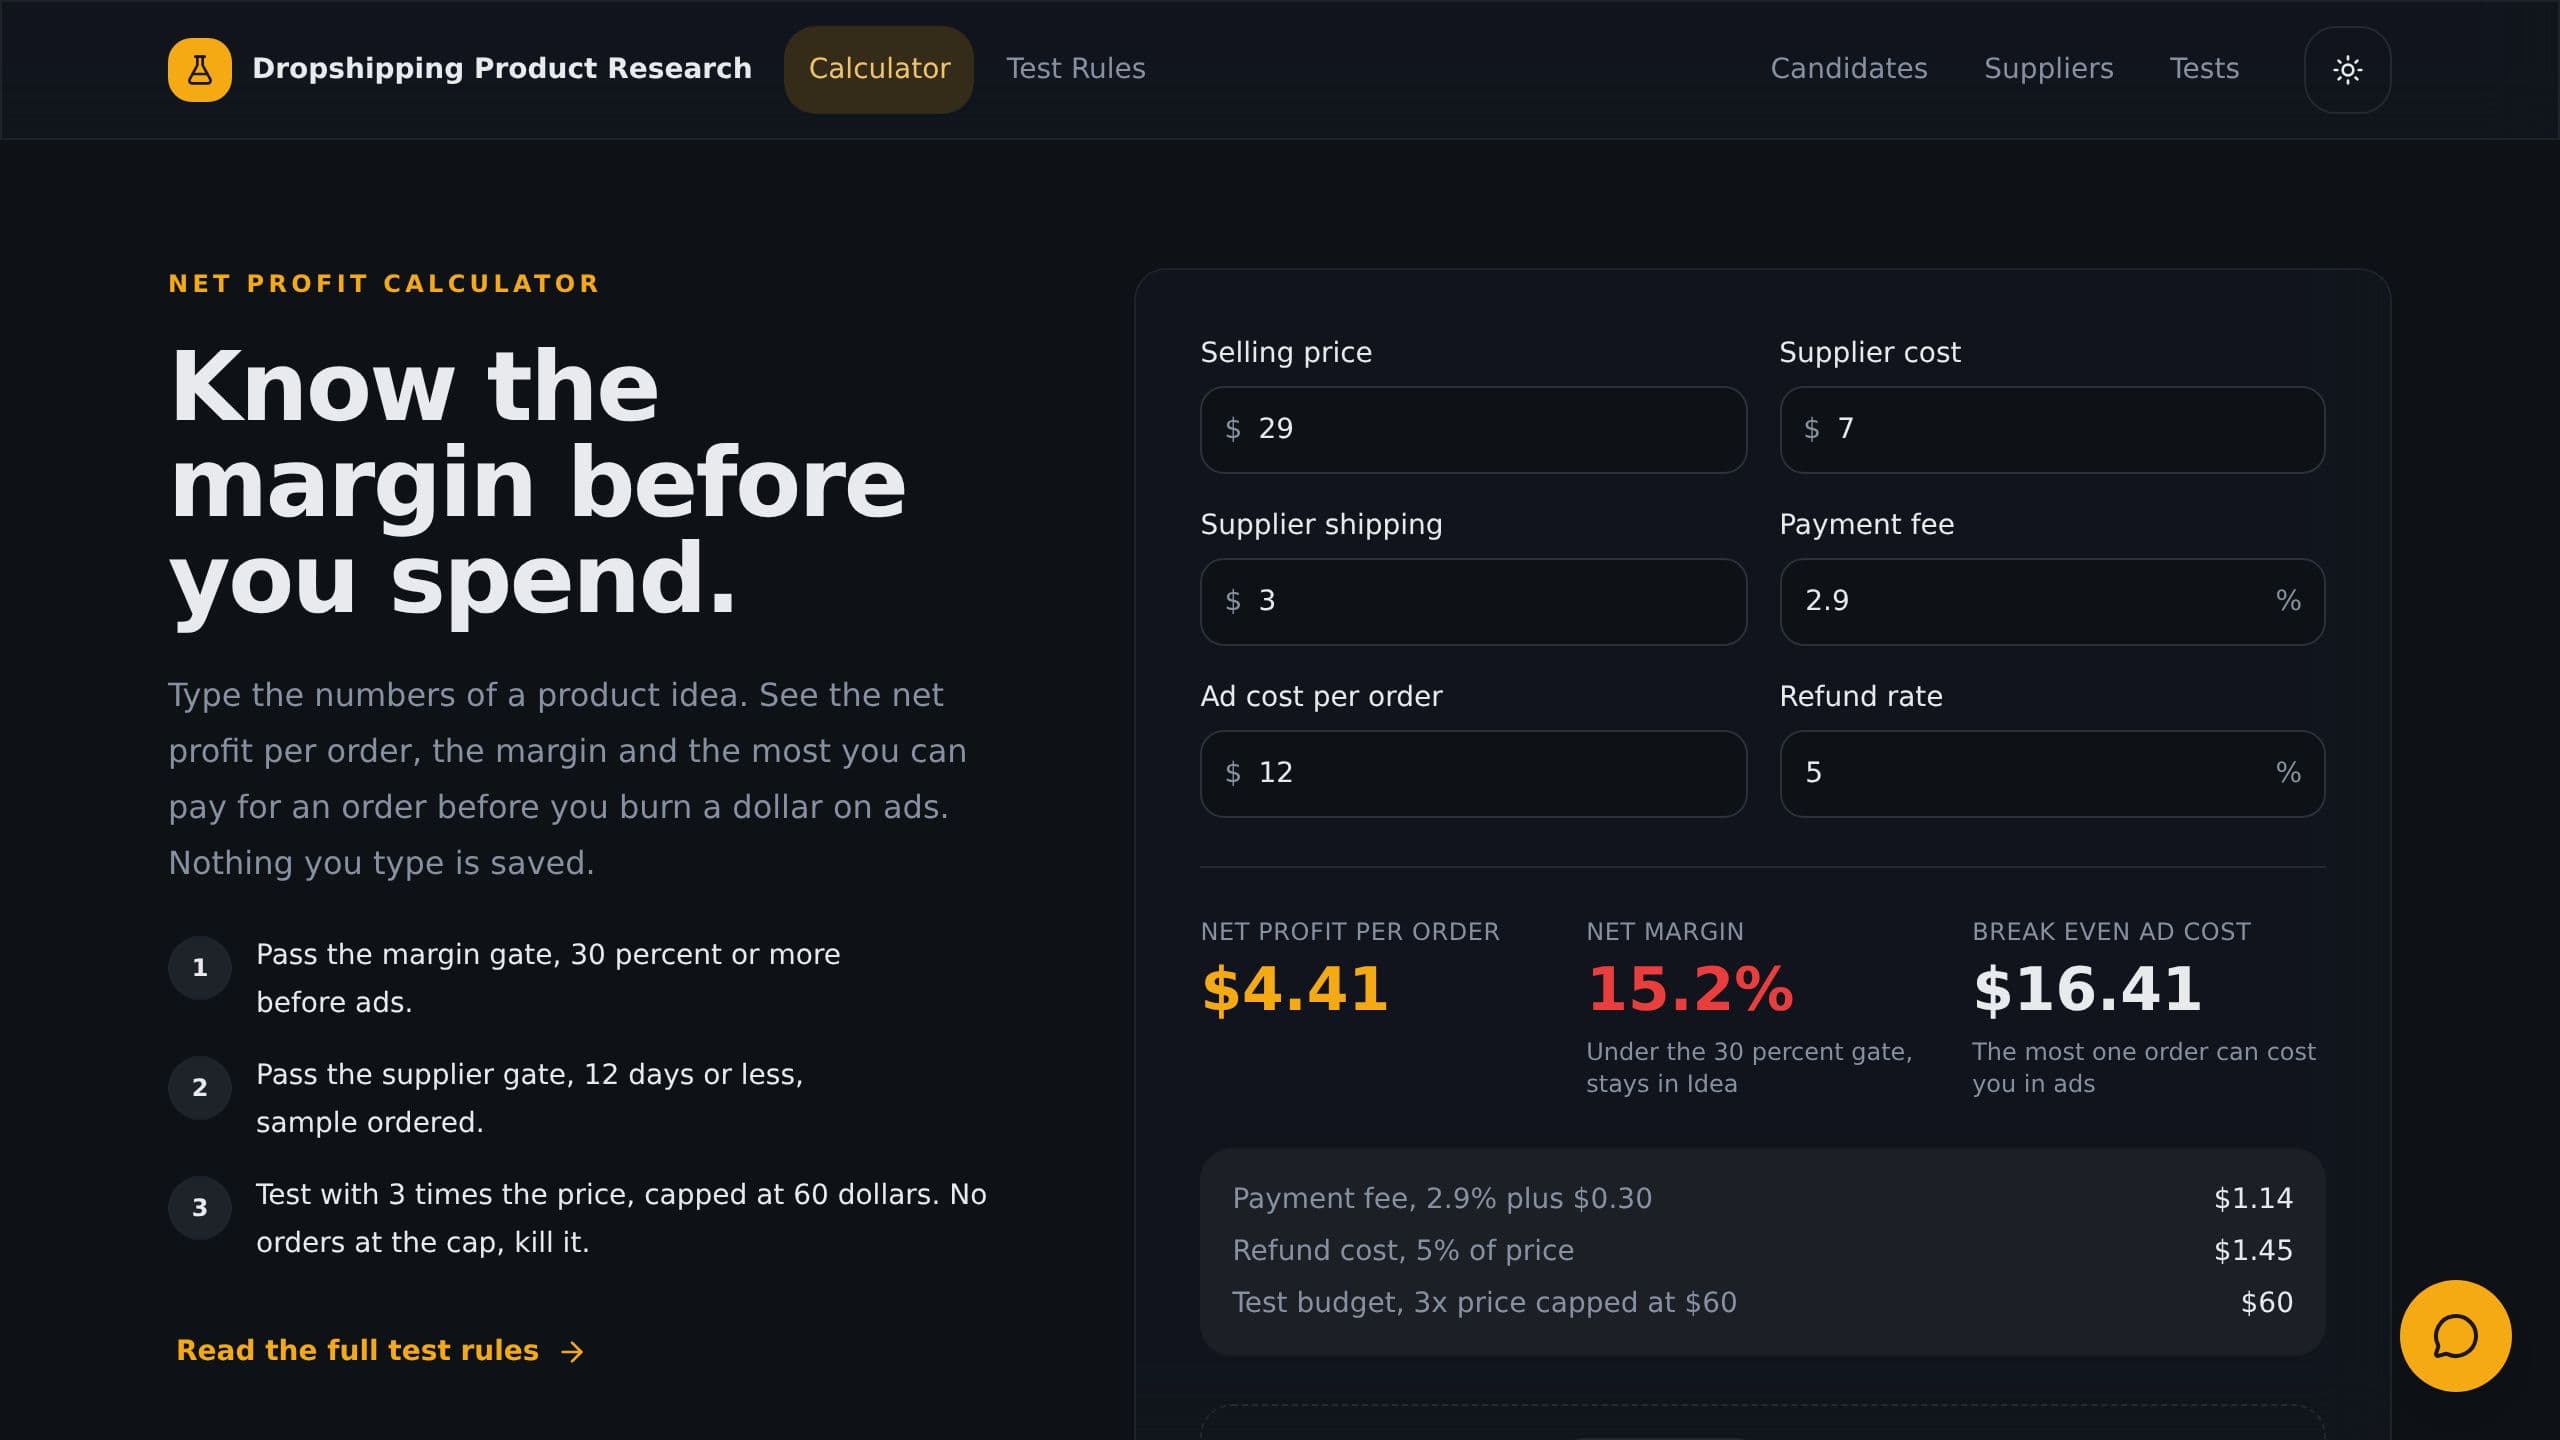The width and height of the screenshot is (2560, 1440).
Task: Open the Calculator tab
Action: click(x=879, y=69)
